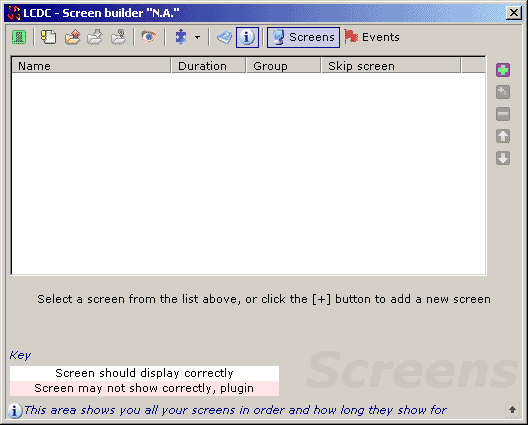Click the greyed save folder icon
This screenshot has width=528, height=425.
95,37
